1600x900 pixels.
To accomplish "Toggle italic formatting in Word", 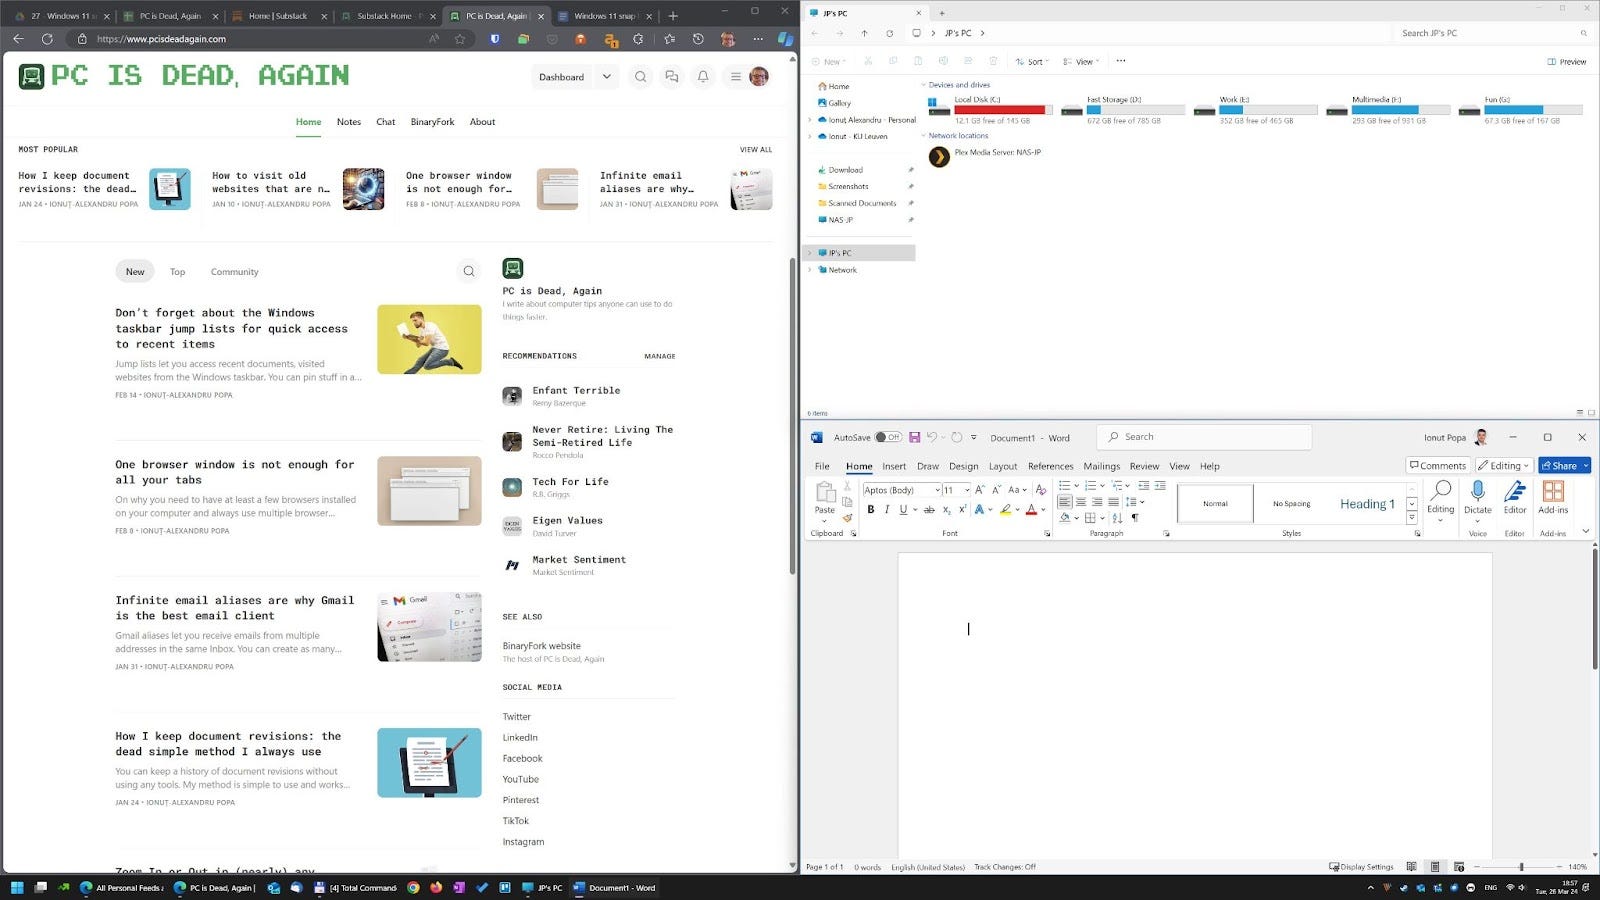I will click(x=887, y=510).
